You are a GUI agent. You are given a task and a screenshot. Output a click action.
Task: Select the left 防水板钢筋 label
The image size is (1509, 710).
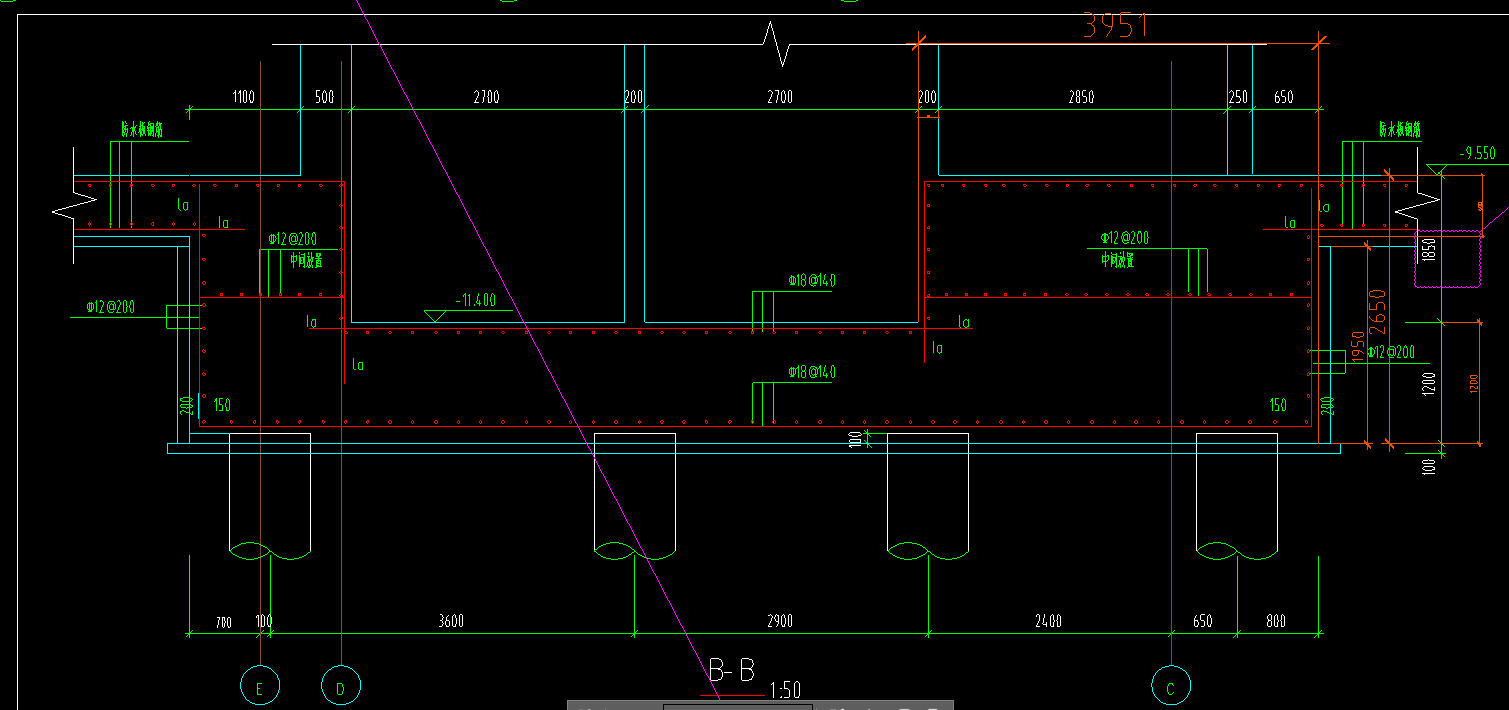141,129
